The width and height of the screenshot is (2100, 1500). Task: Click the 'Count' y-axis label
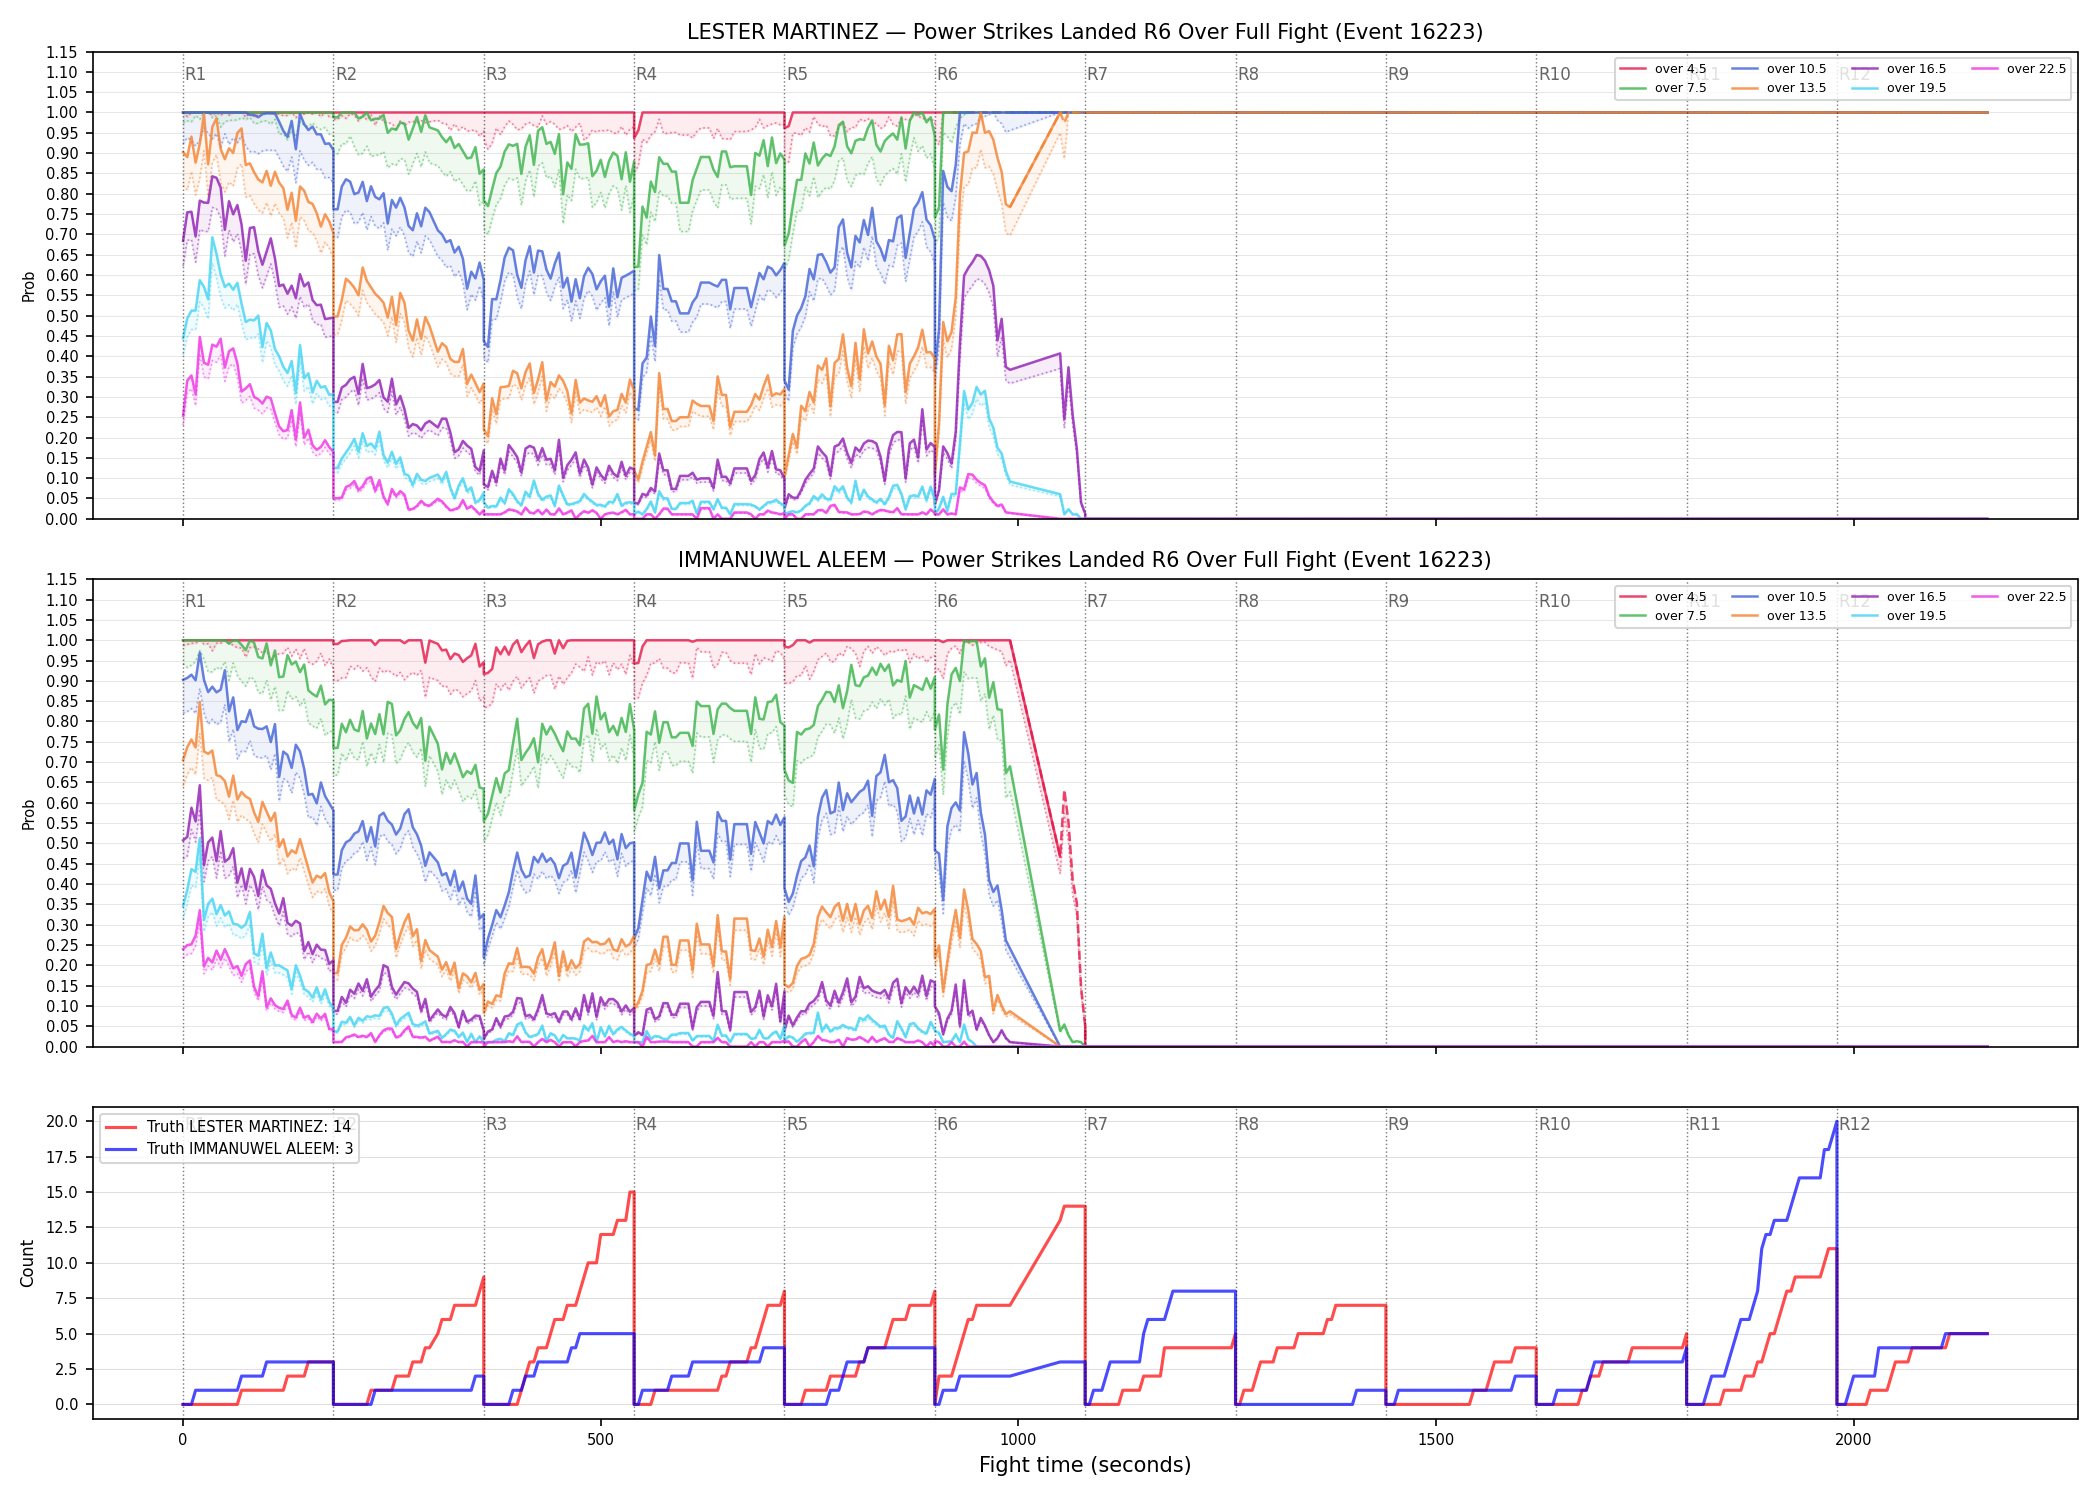click(27, 1263)
